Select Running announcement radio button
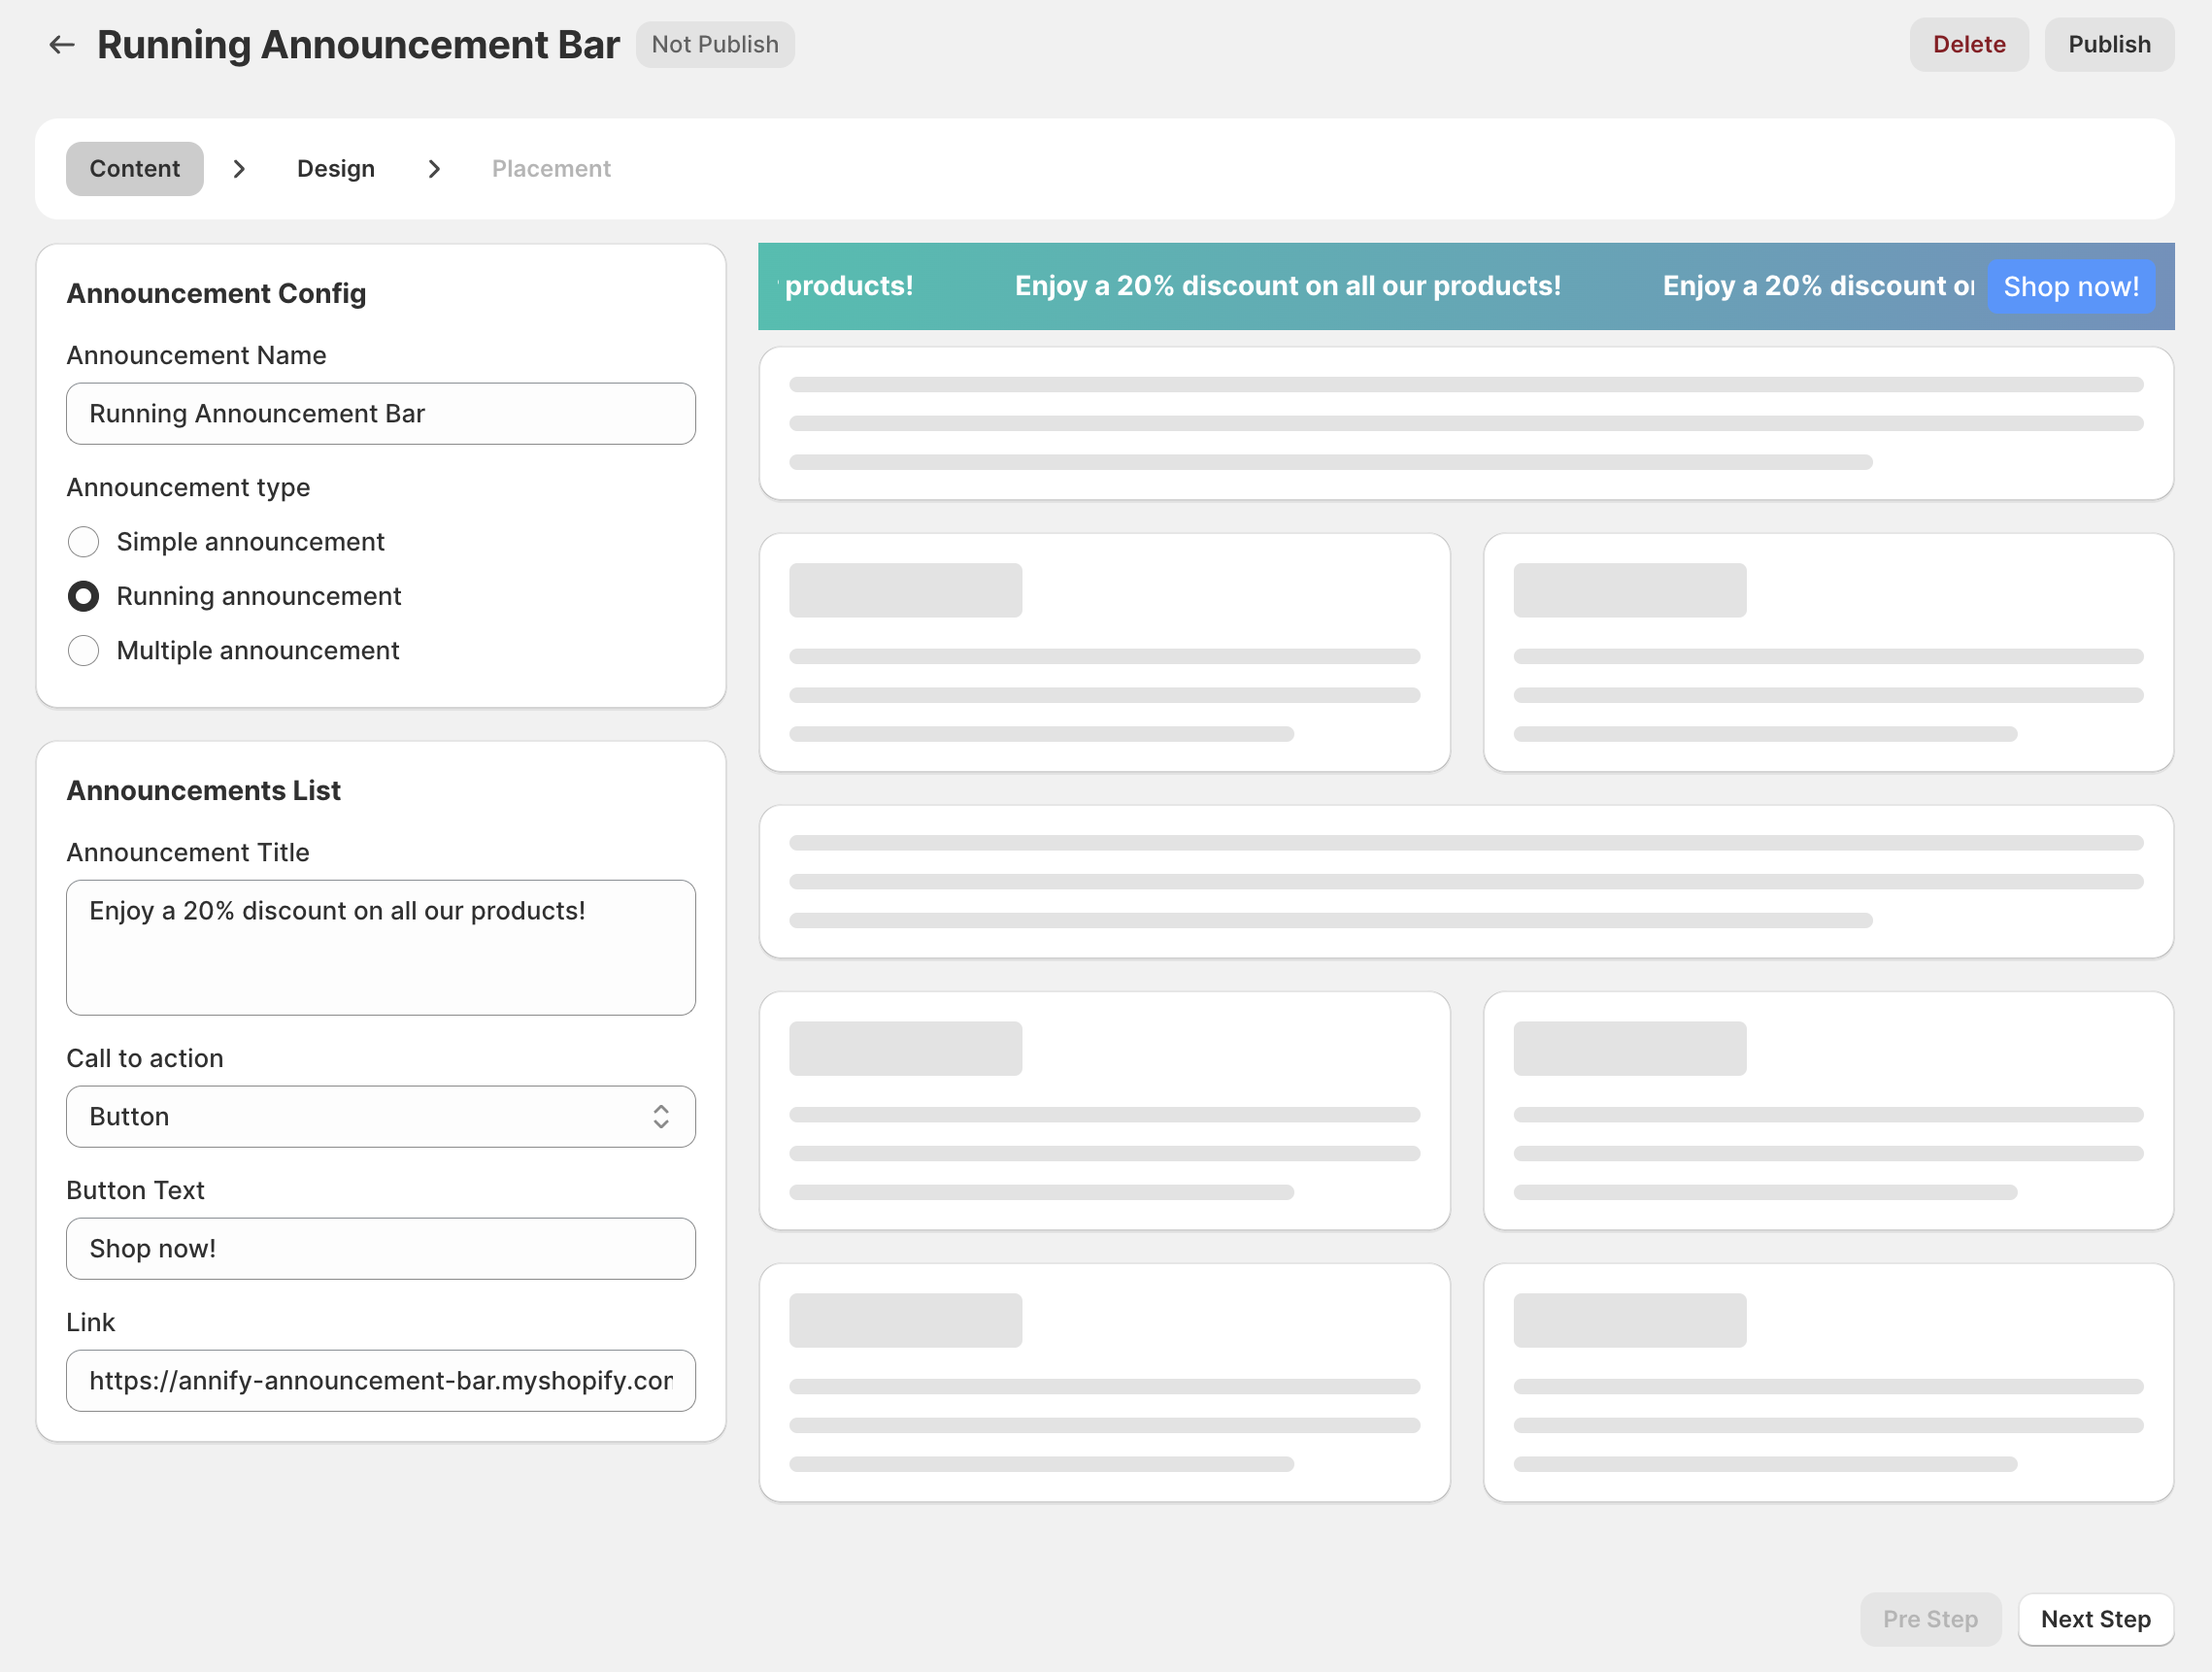 tap(84, 596)
